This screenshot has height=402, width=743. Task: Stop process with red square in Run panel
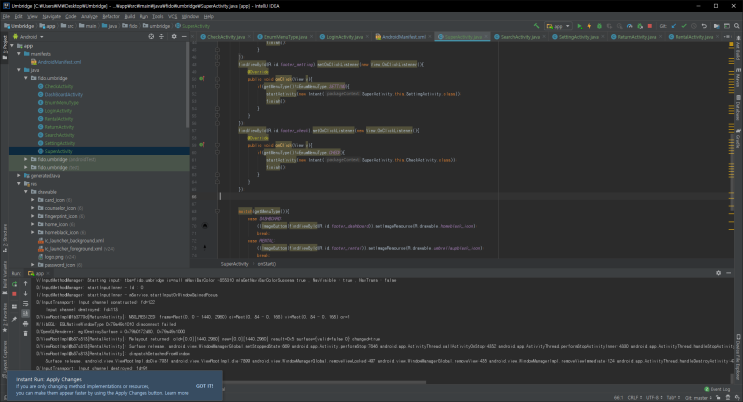(x=15, y=294)
